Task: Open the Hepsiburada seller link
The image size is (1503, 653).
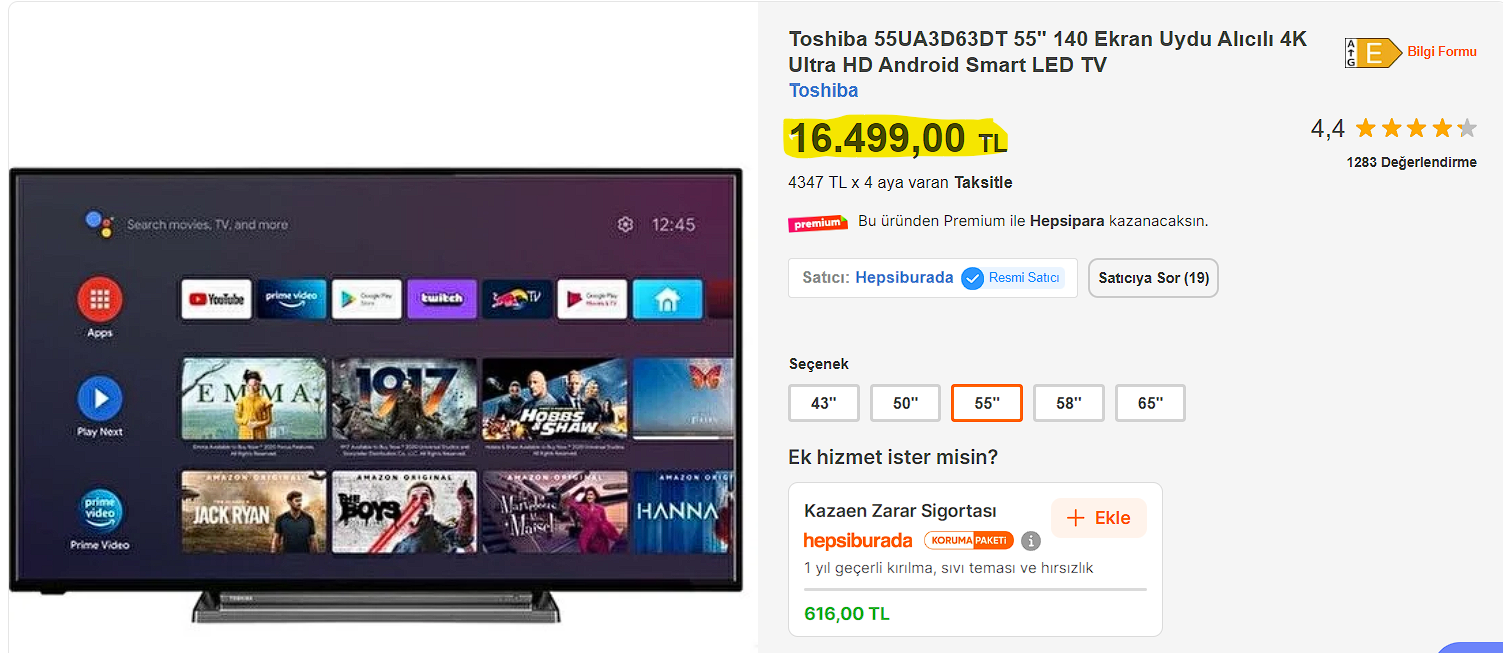Action: pyautogui.click(x=904, y=278)
